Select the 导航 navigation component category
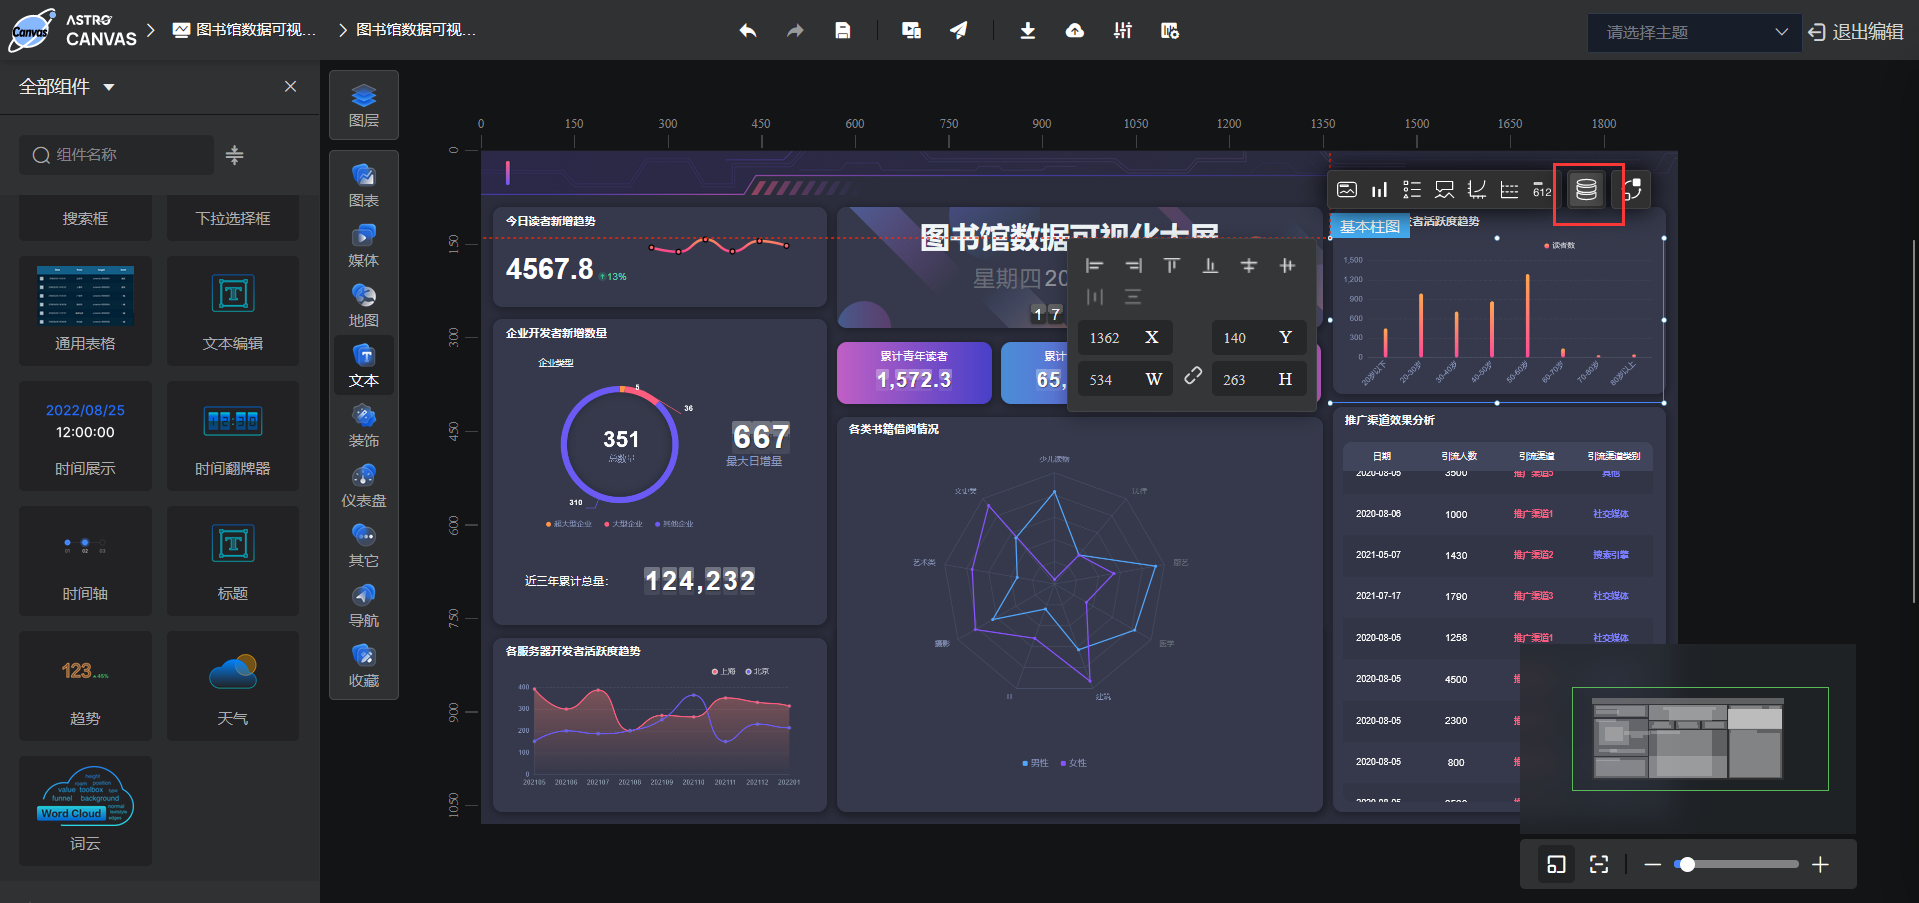Image resolution: width=1919 pixels, height=903 pixels. (364, 605)
